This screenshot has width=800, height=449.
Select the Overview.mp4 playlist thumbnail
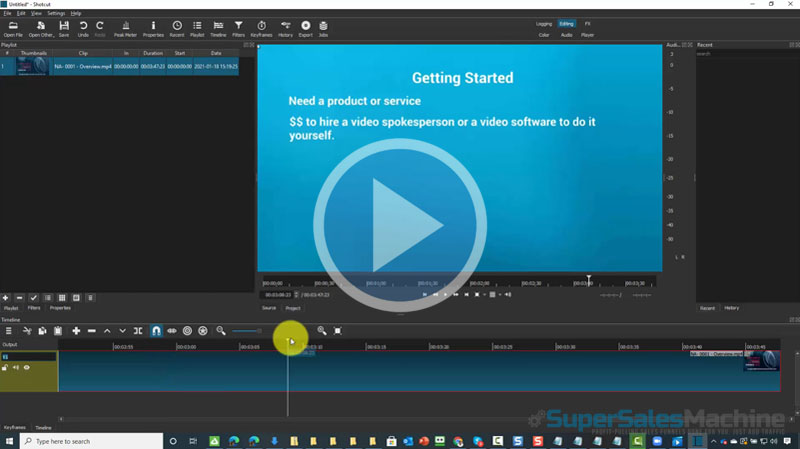[x=31, y=66]
